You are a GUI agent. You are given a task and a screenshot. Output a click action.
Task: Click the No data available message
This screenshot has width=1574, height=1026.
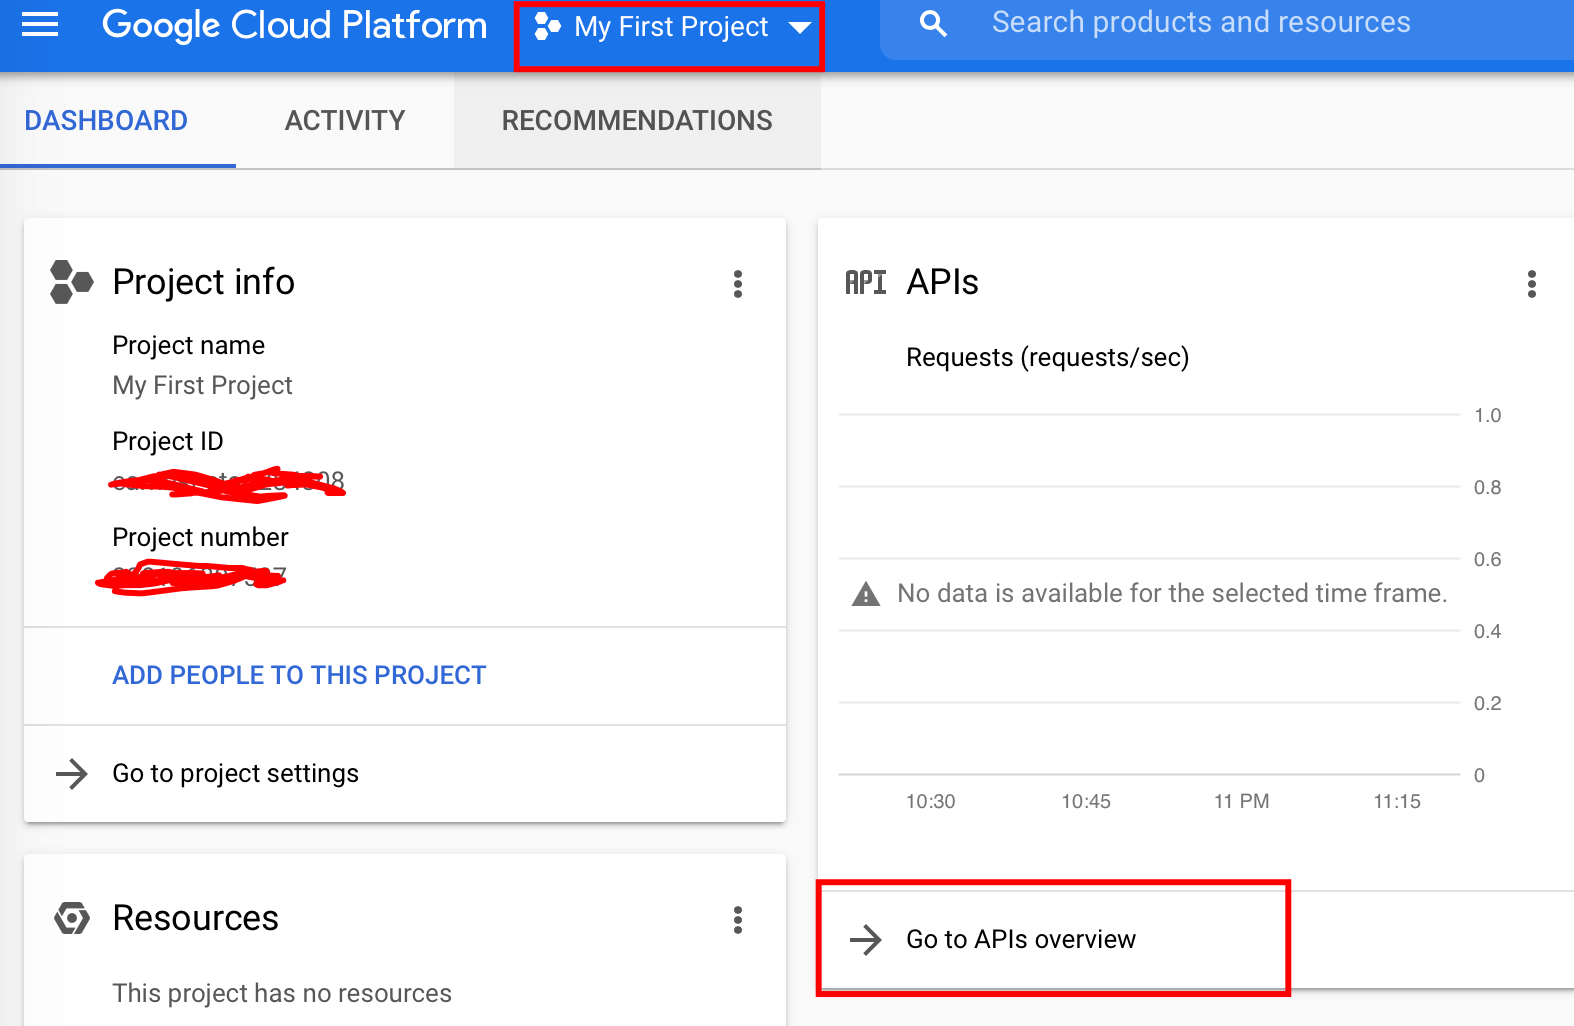pos(1172,594)
